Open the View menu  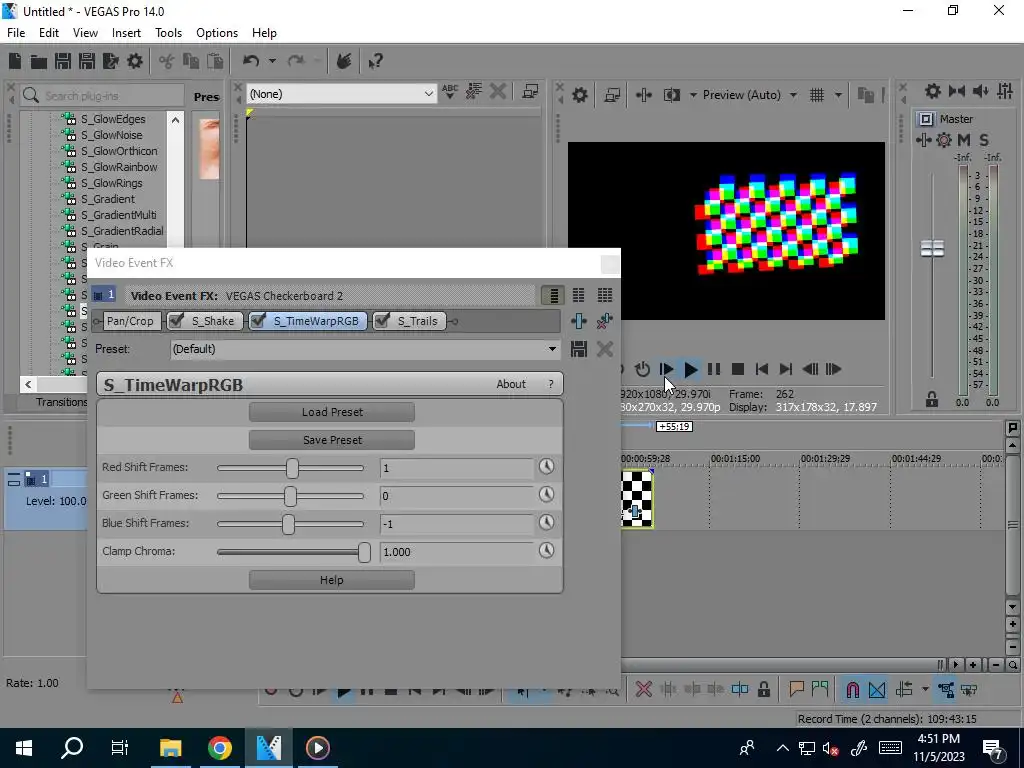pyautogui.click(x=85, y=33)
